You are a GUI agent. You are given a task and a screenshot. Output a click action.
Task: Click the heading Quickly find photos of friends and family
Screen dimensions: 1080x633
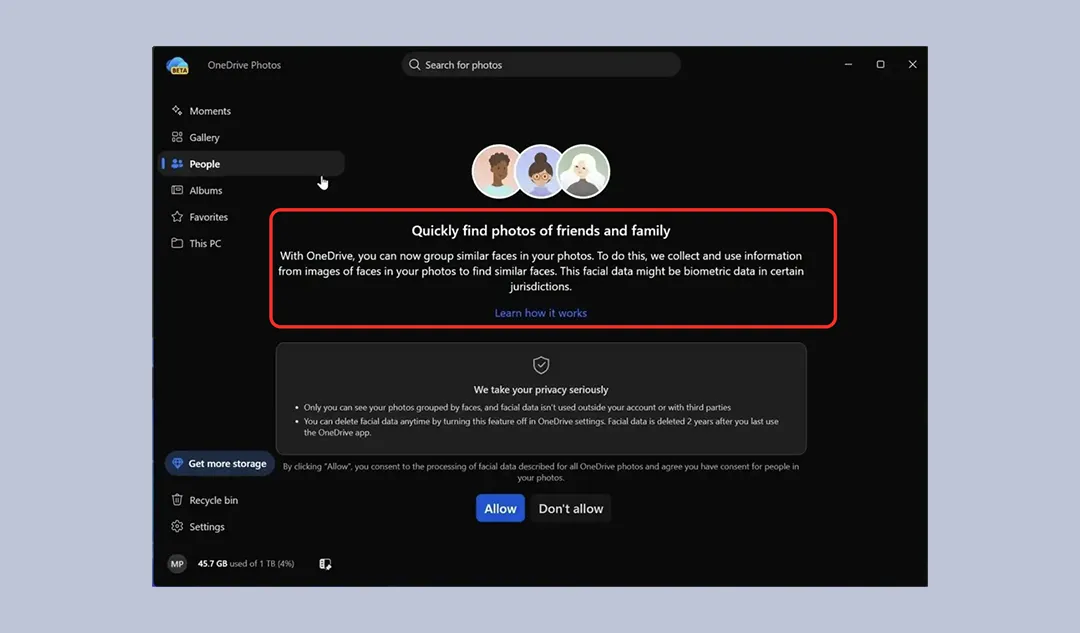(541, 231)
